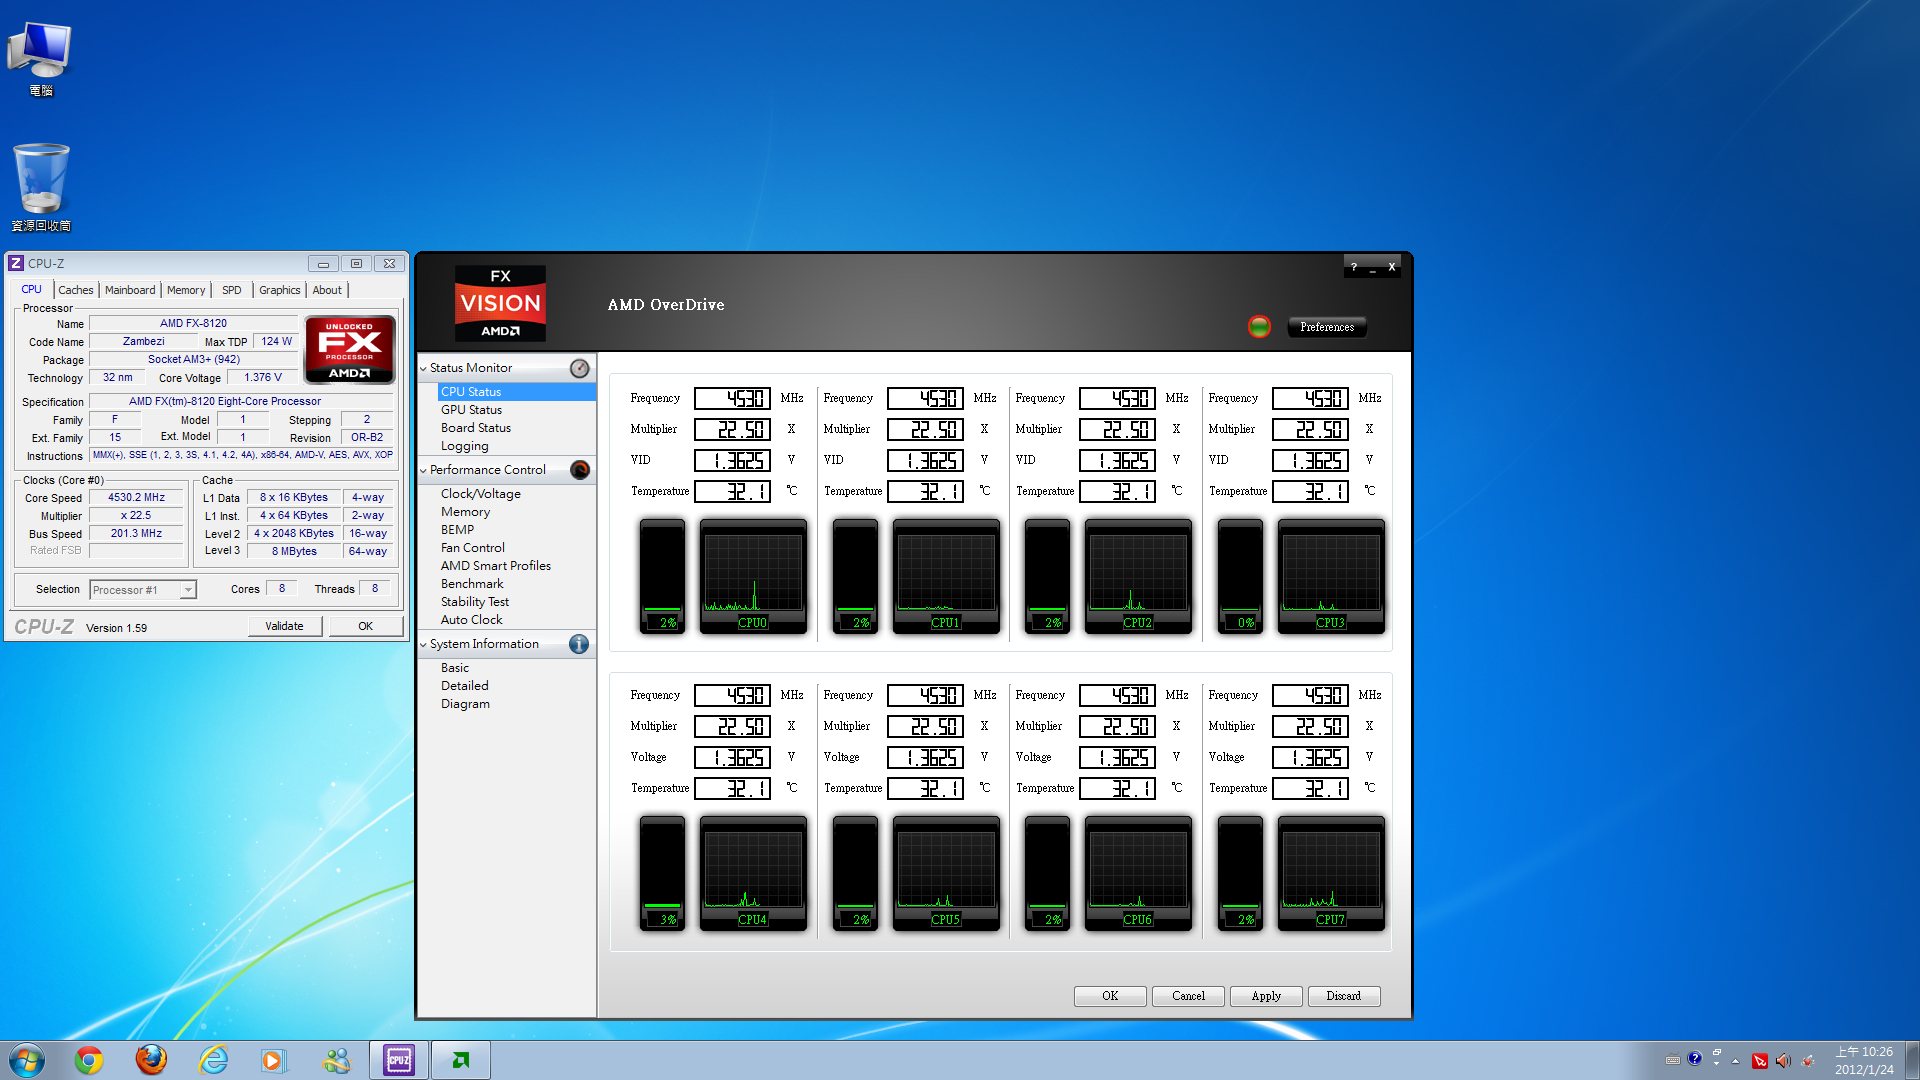Open Windows Media Player from the taskbar

click(274, 1060)
